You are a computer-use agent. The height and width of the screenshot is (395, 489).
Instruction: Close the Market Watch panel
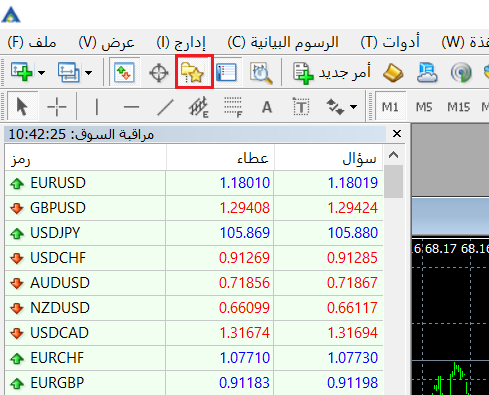tap(397, 134)
